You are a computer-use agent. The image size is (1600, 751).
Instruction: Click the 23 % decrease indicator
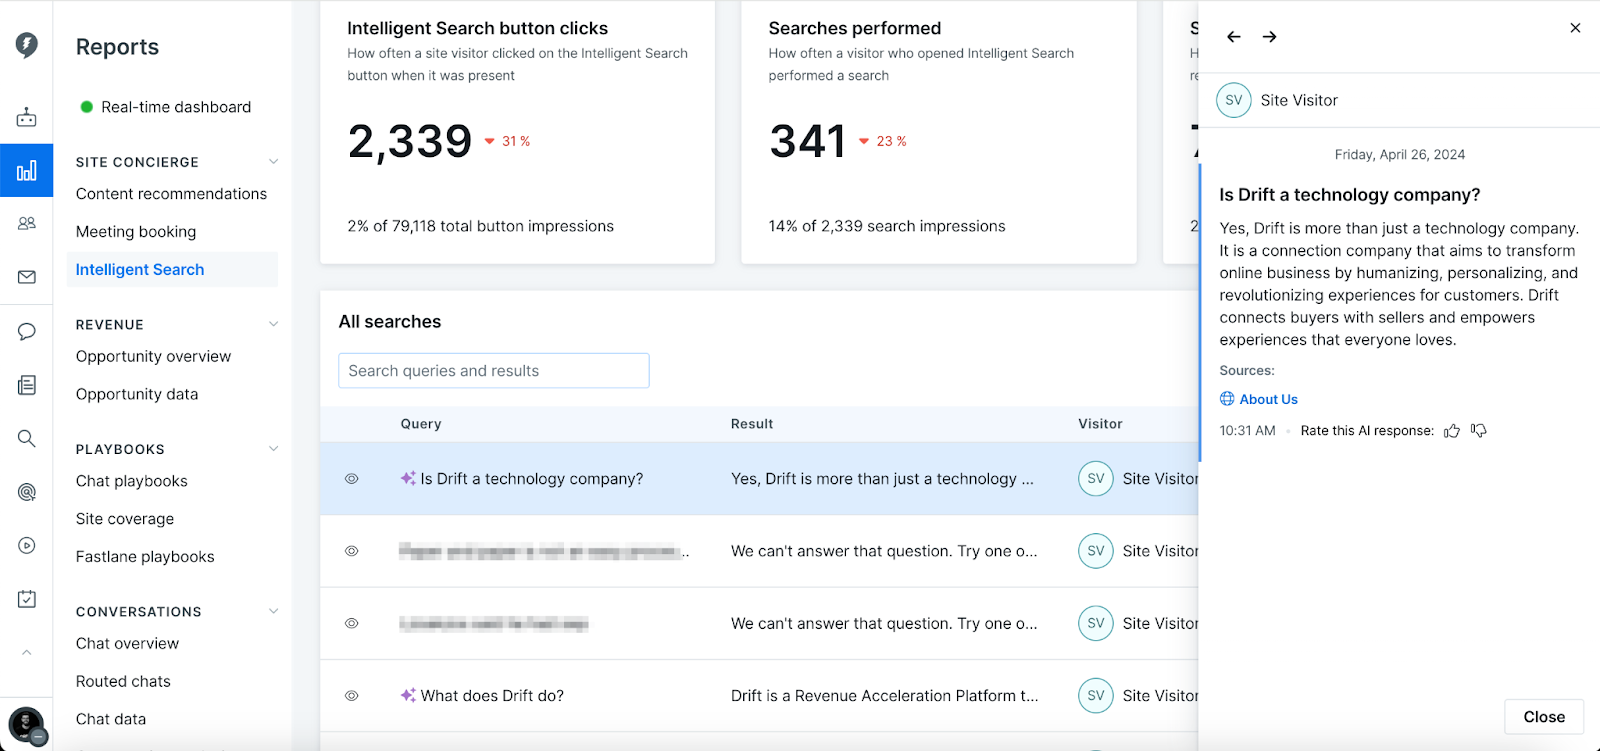tap(883, 141)
